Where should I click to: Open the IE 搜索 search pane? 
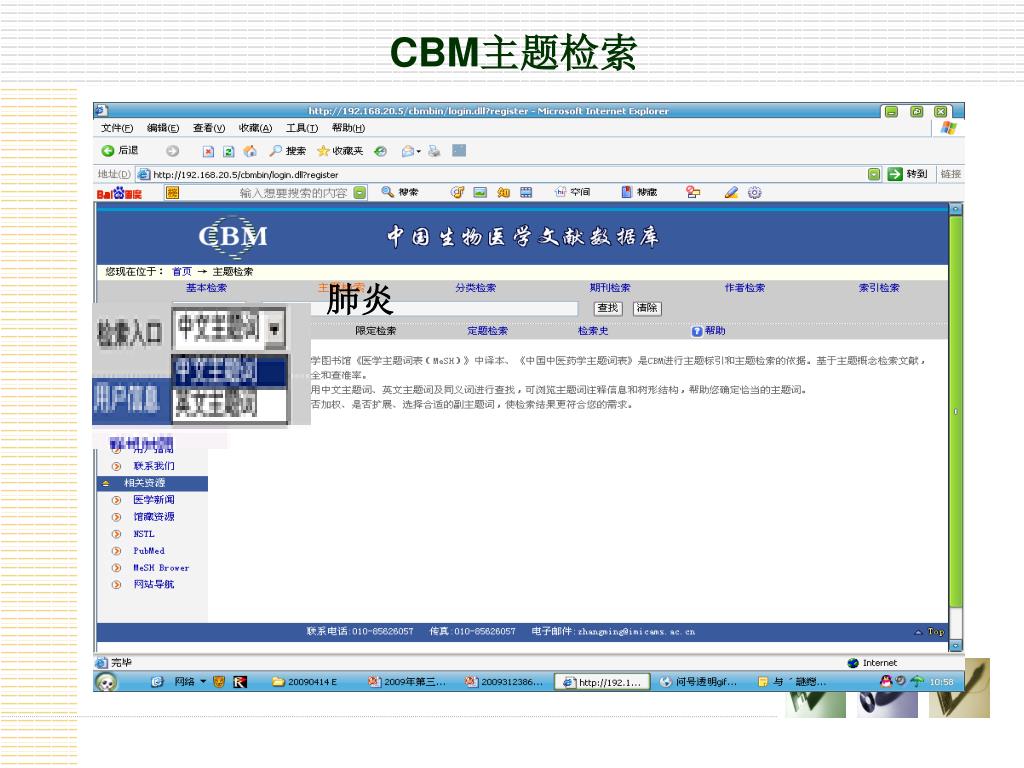[x=288, y=151]
